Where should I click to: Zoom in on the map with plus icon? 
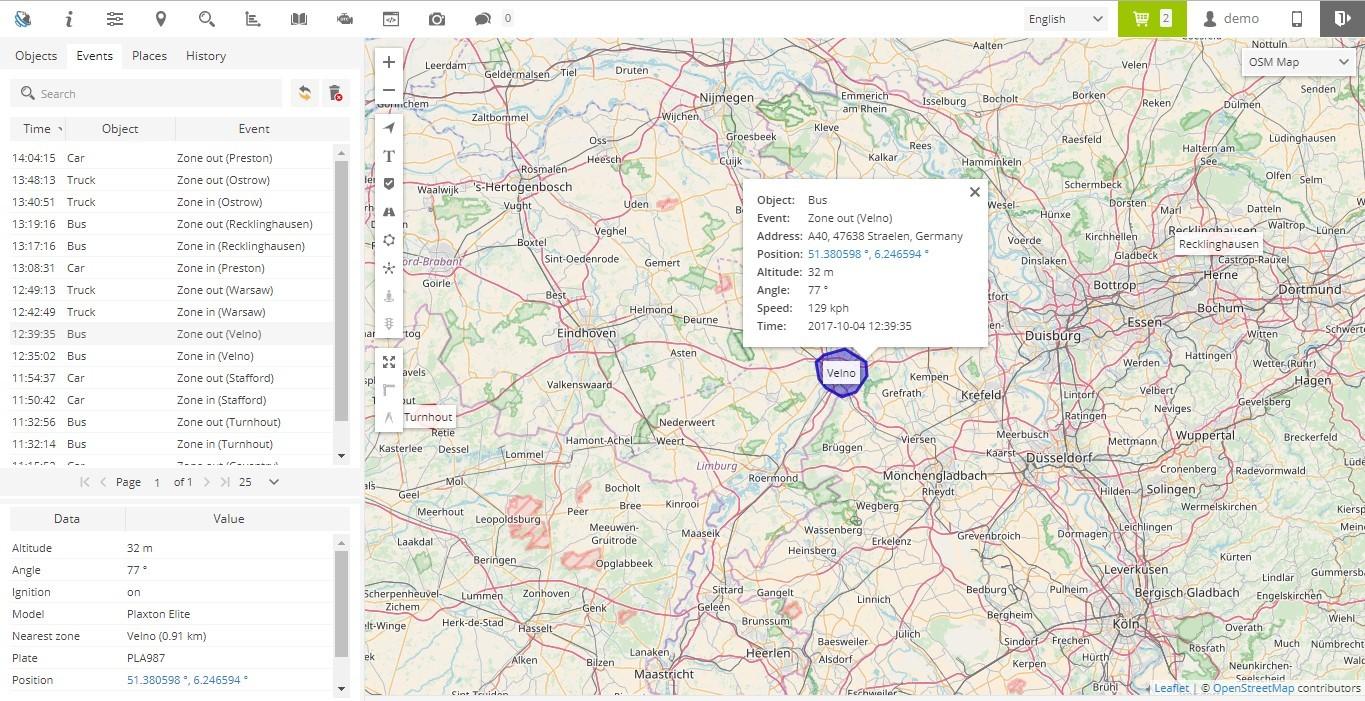[x=388, y=62]
